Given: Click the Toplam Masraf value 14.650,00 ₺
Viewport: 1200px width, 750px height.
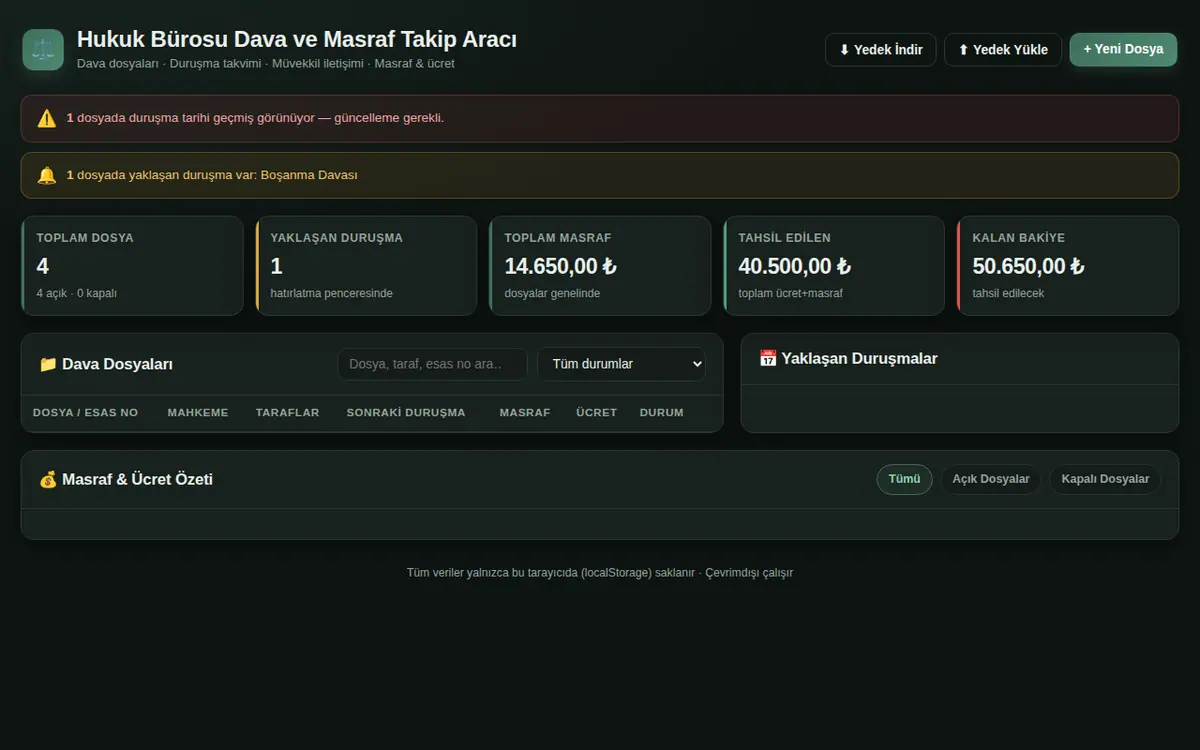Looking at the screenshot, I should [560, 266].
